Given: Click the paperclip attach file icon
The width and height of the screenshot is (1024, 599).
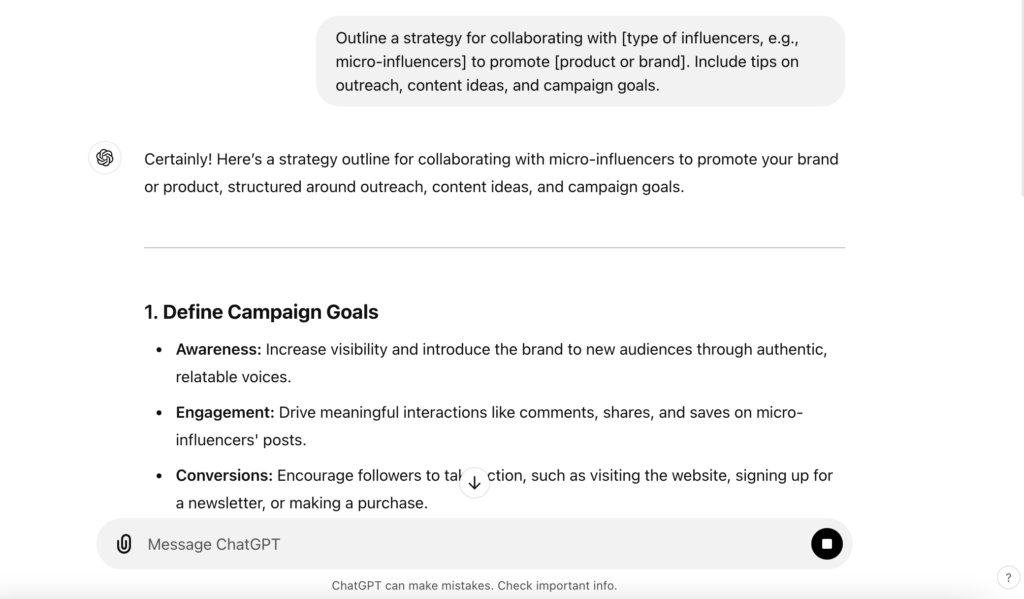Looking at the screenshot, I should coord(124,543).
